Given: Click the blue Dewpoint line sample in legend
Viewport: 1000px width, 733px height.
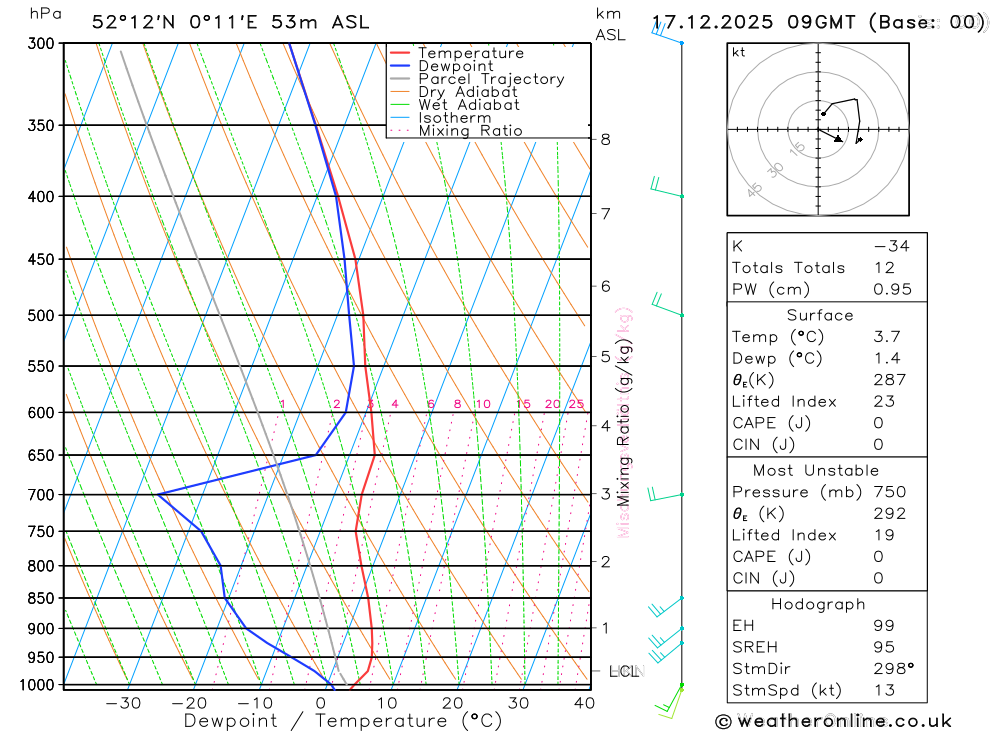Looking at the screenshot, I should click(400, 66).
